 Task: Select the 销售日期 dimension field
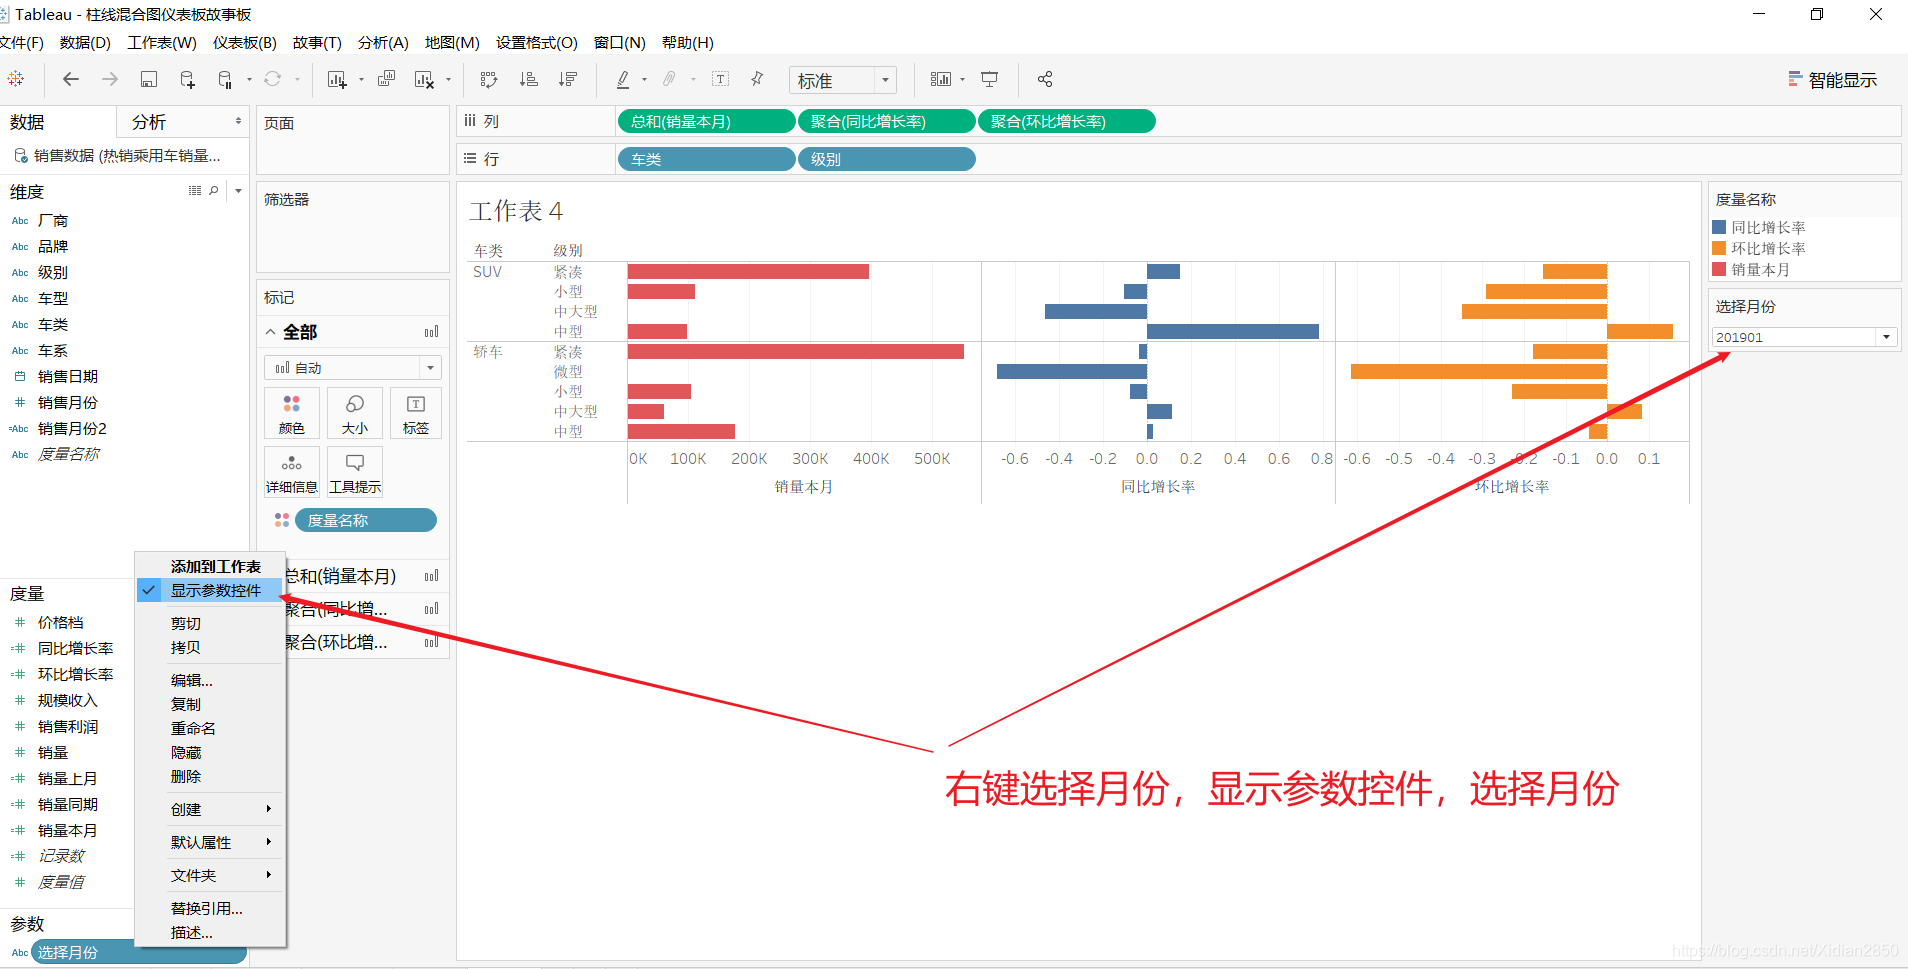(x=68, y=376)
